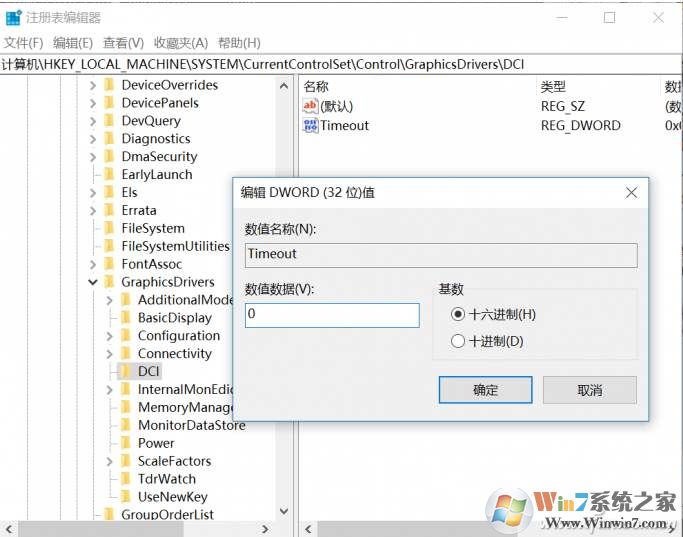
Task: Select the EarlyLaunch tree item label
Action: pyautogui.click(x=157, y=174)
